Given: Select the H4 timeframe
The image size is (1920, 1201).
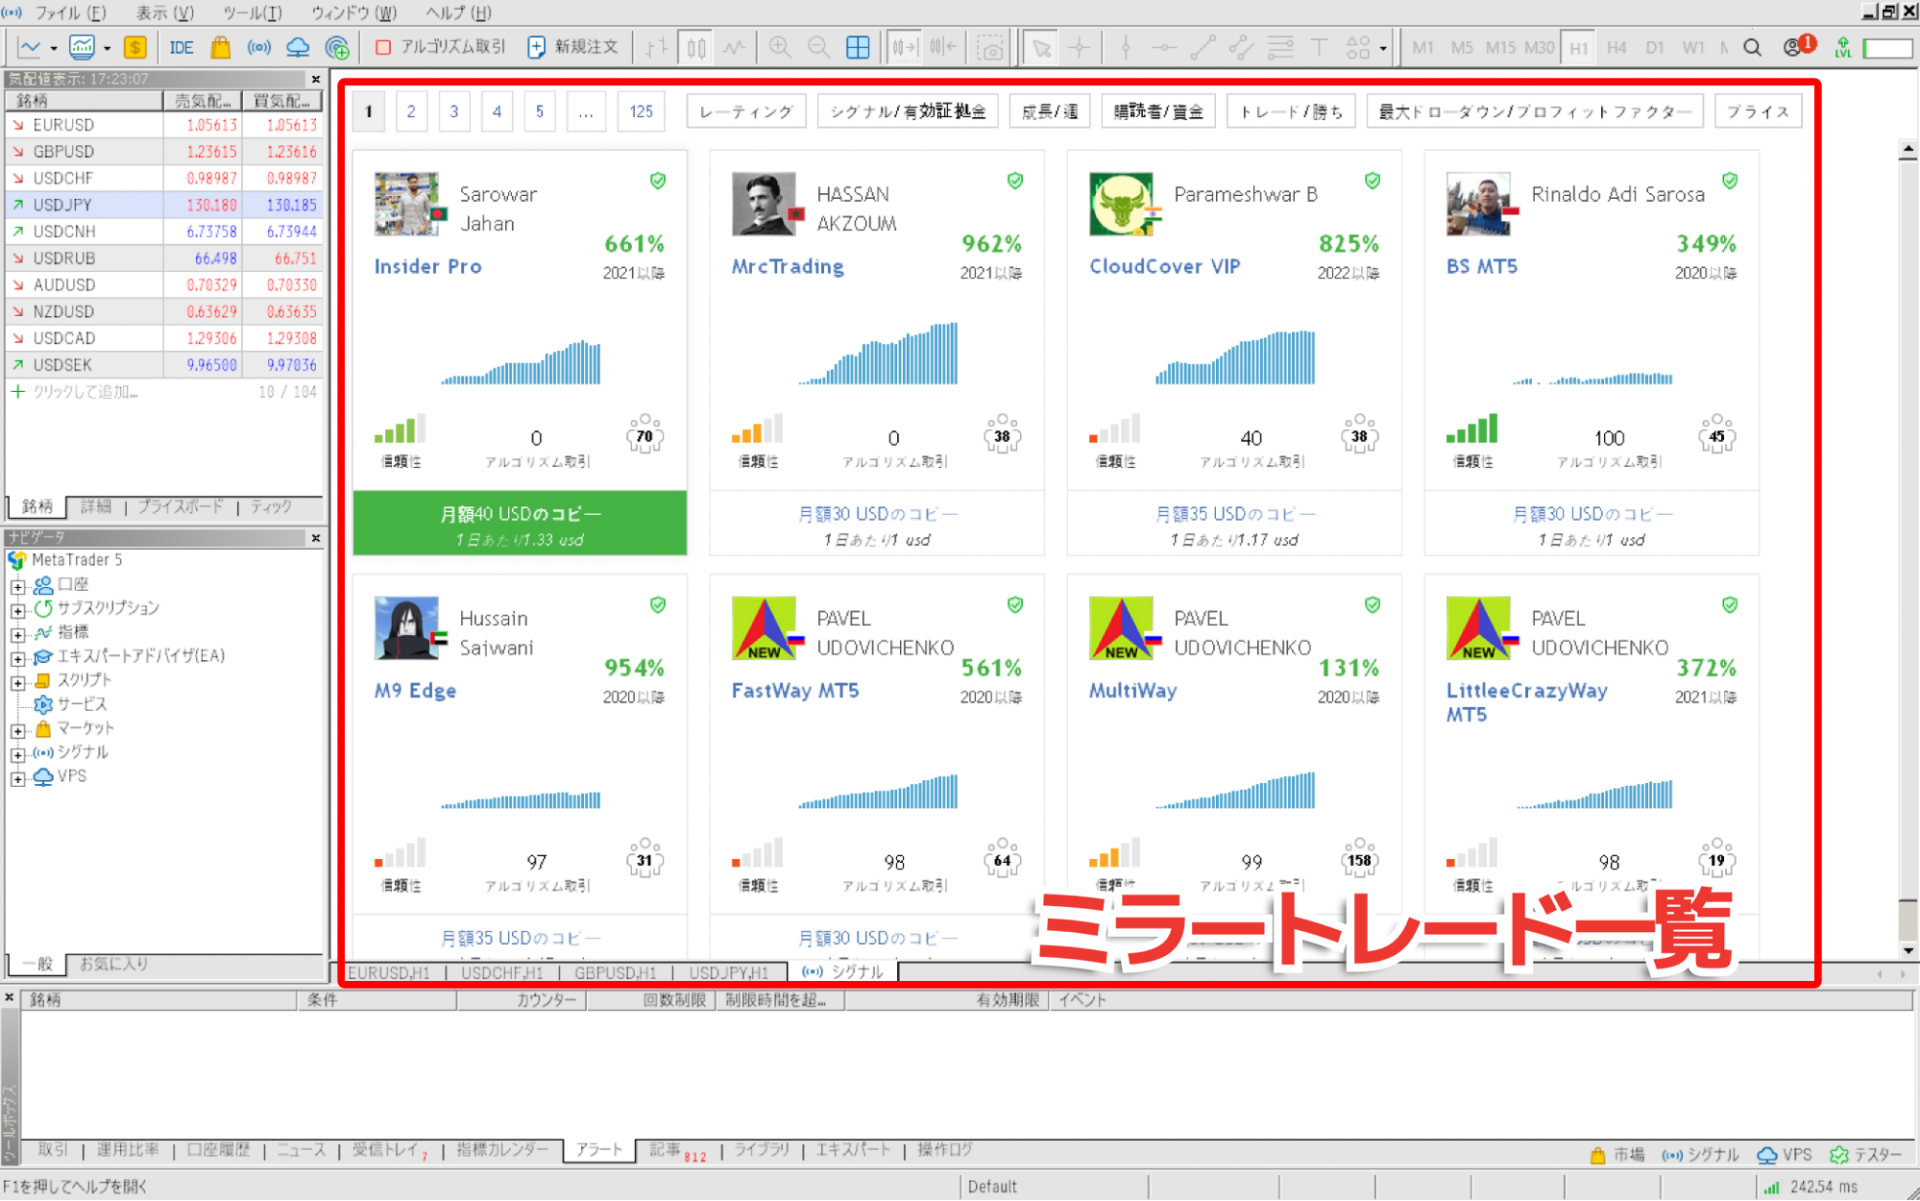Looking at the screenshot, I should [x=1616, y=47].
